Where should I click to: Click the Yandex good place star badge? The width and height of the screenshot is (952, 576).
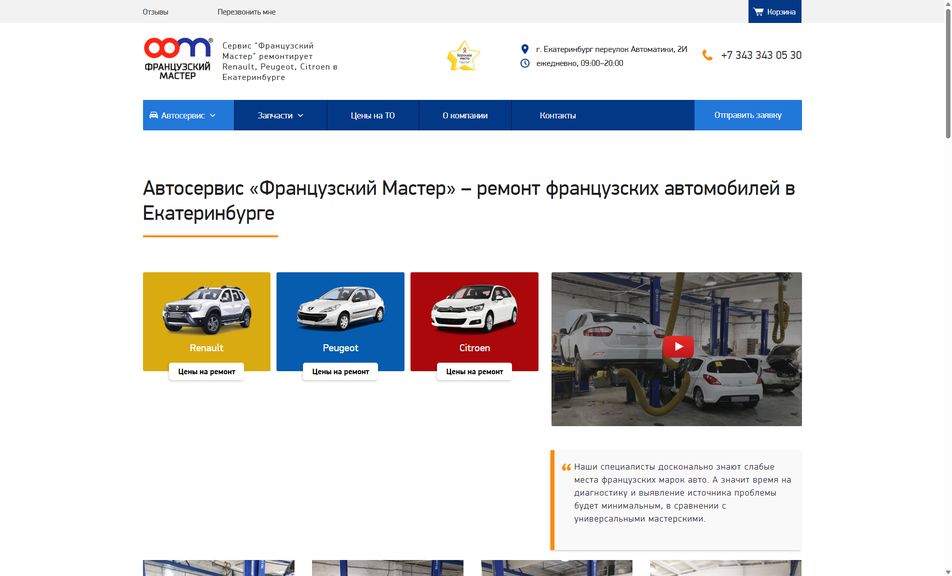point(463,56)
